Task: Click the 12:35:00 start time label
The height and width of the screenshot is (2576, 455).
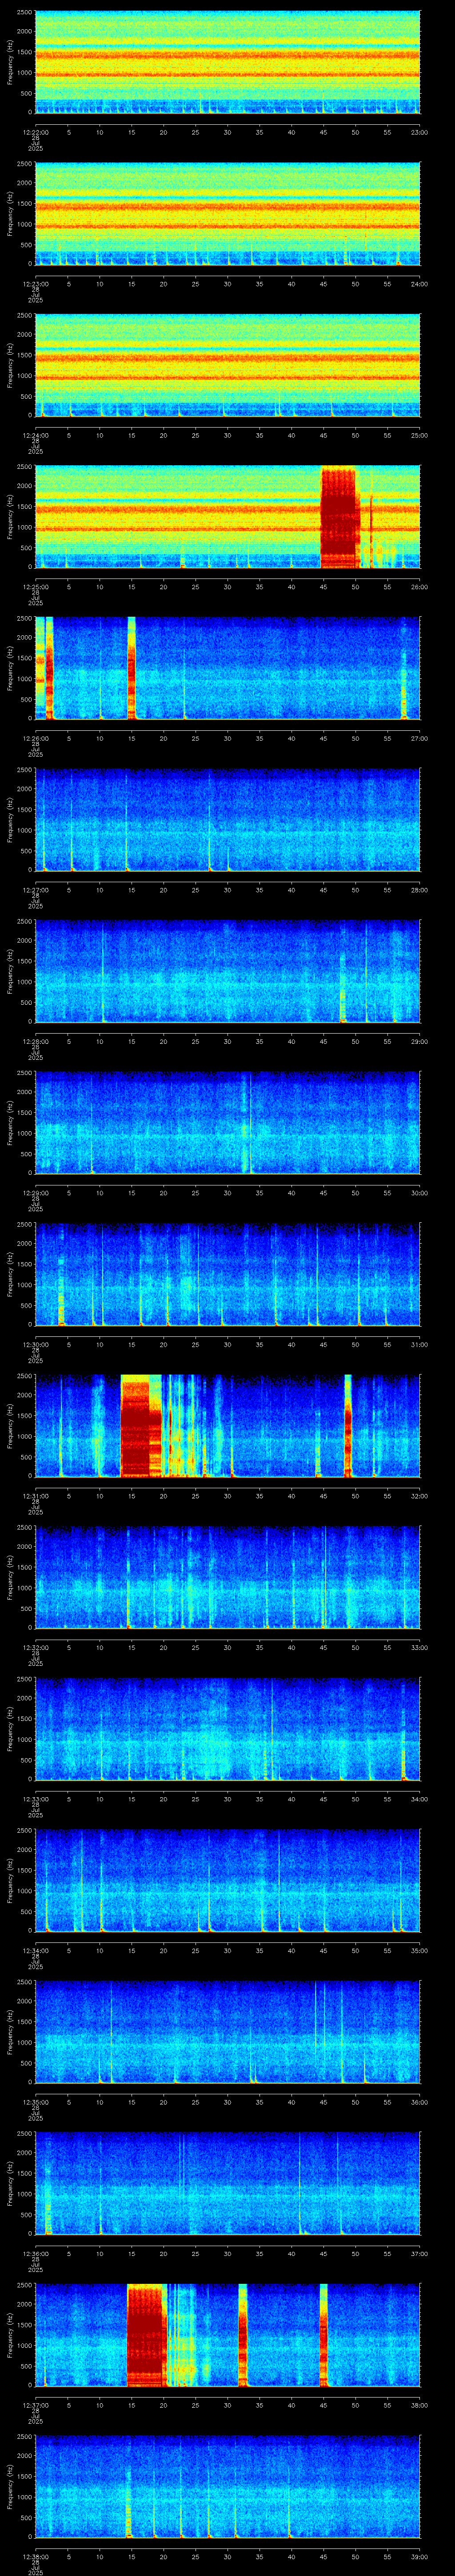Action: 35,2102
